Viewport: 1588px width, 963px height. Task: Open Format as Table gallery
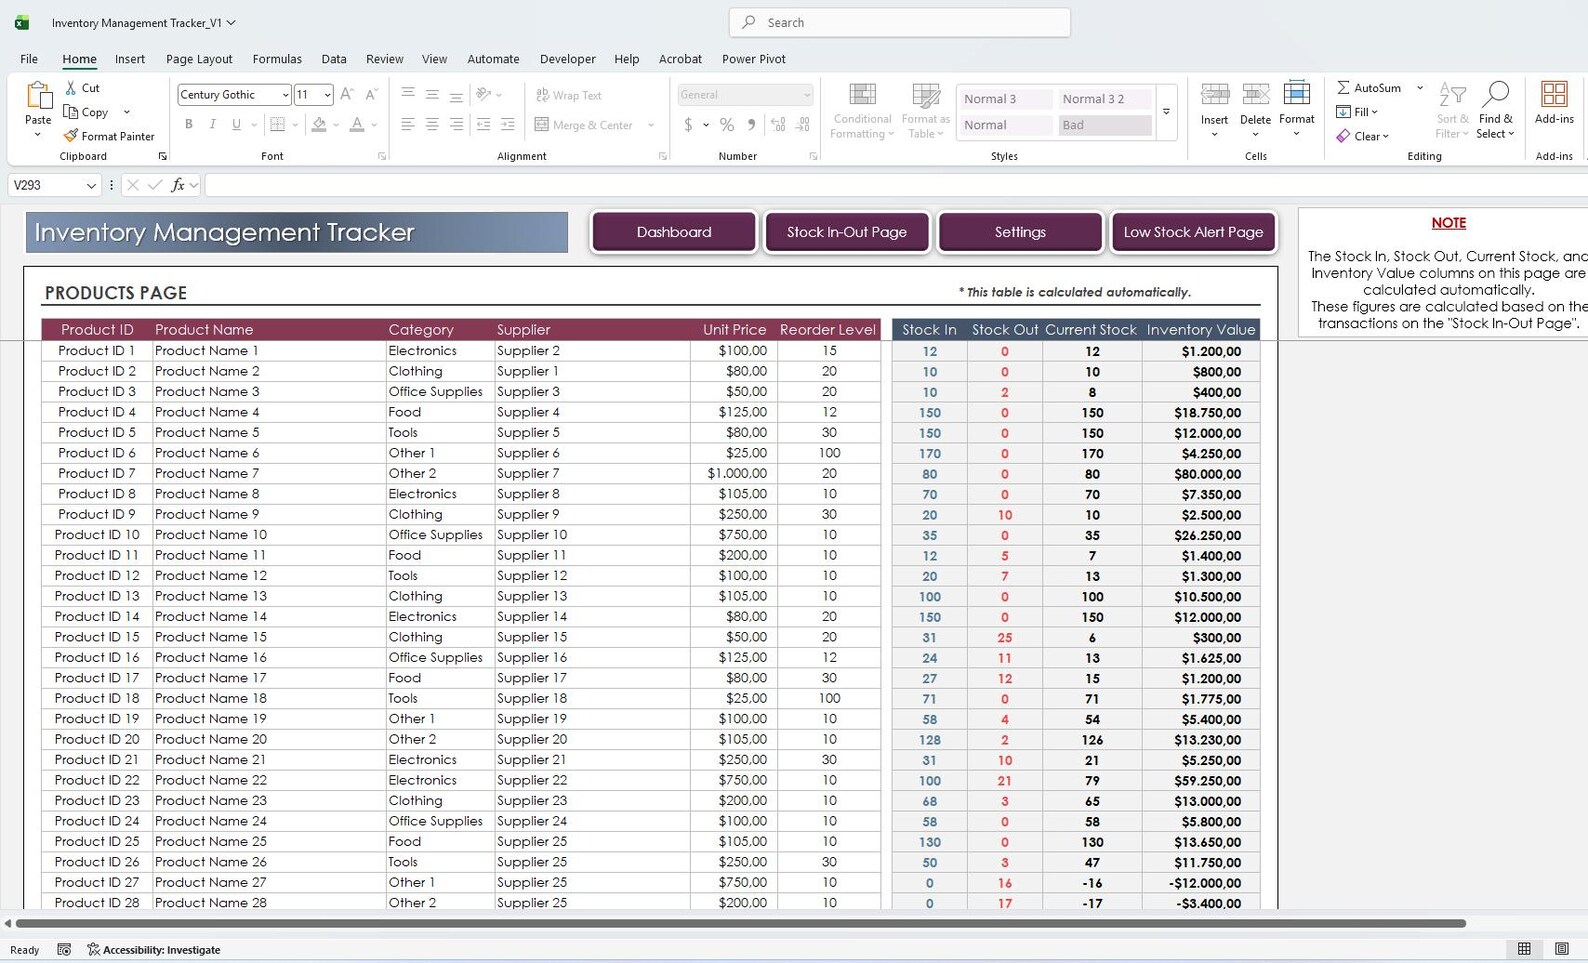click(x=925, y=111)
